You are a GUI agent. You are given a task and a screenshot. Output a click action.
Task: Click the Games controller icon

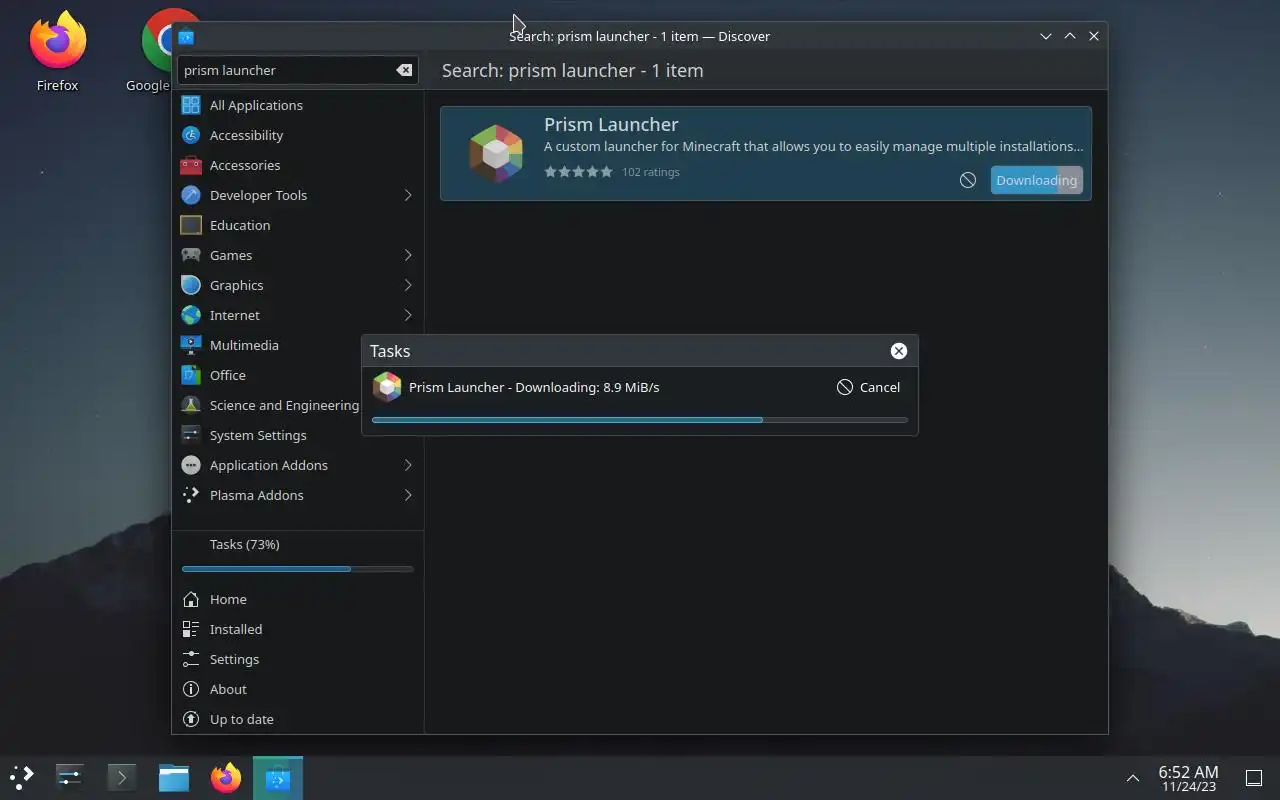coord(191,255)
